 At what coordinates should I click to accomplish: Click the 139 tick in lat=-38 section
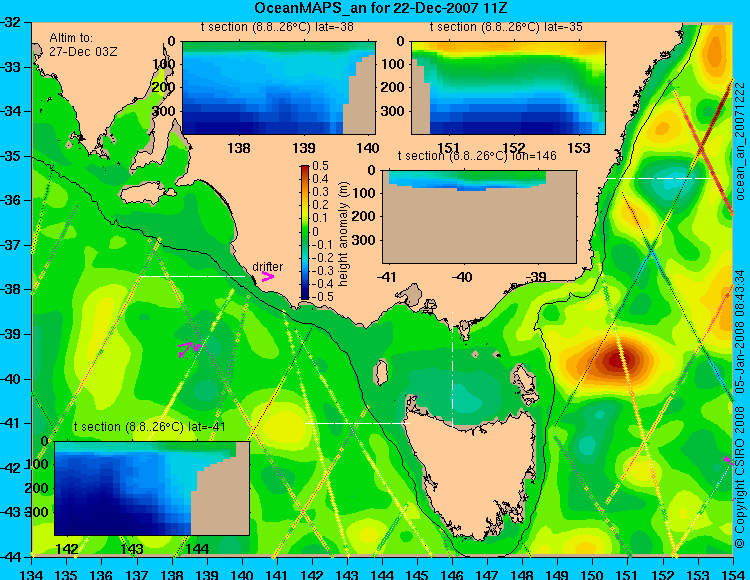point(304,148)
